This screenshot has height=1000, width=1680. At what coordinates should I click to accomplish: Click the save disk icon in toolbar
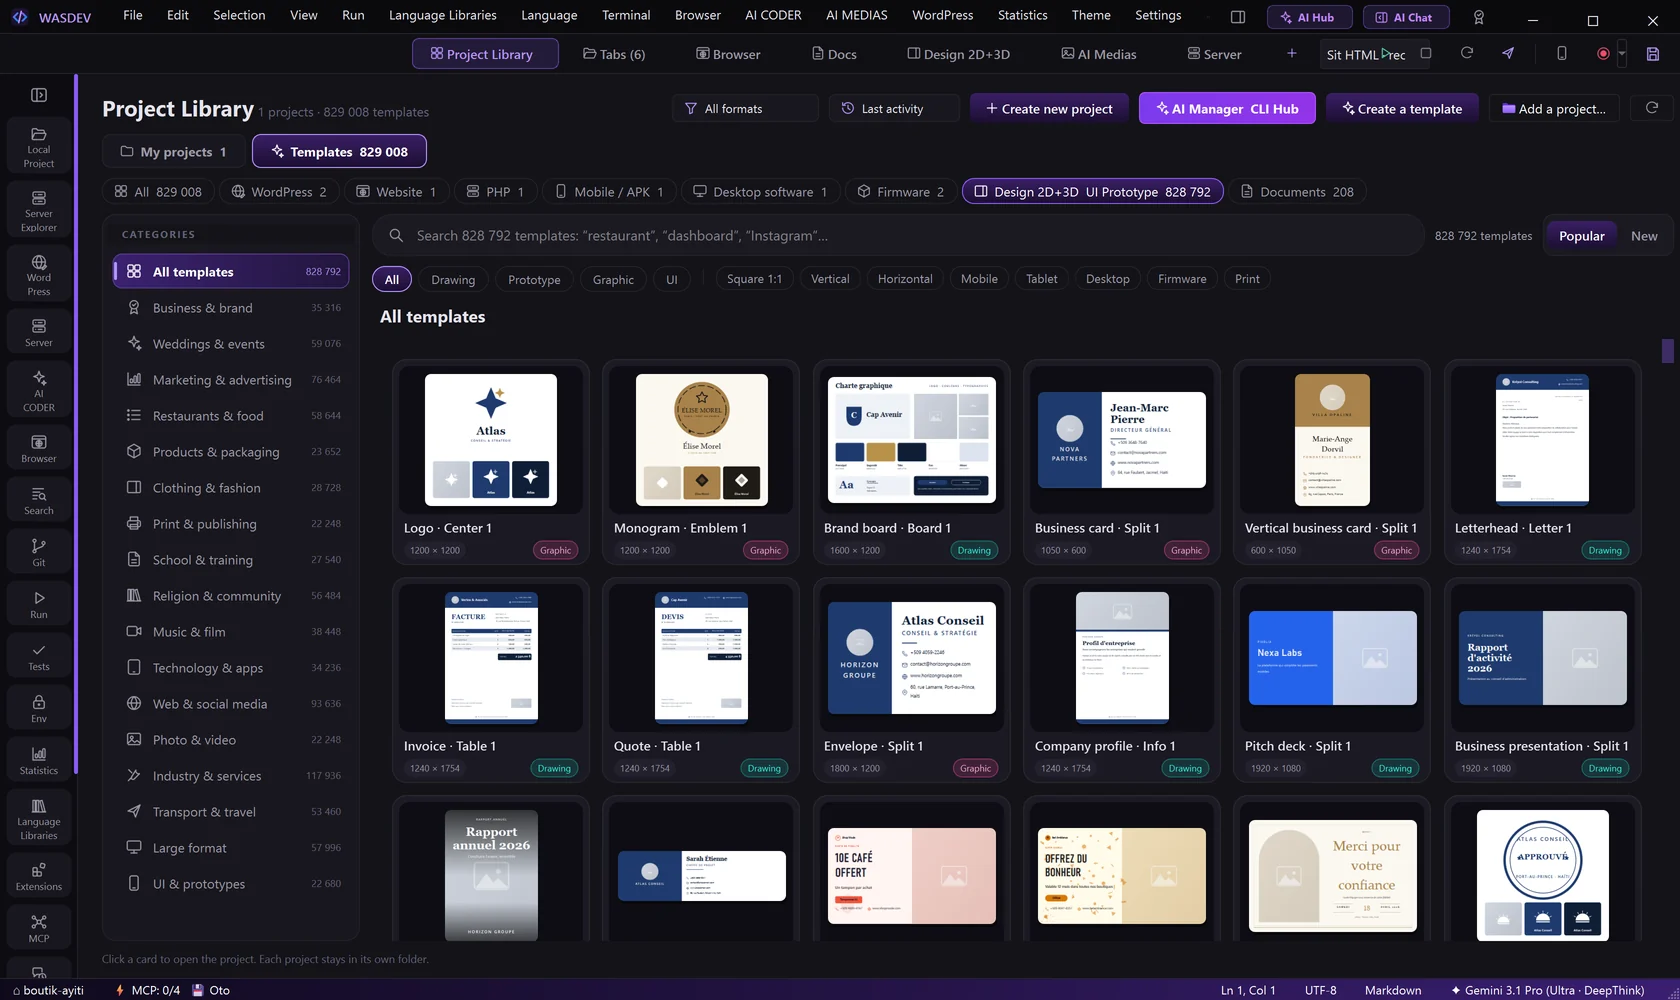tap(1653, 54)
